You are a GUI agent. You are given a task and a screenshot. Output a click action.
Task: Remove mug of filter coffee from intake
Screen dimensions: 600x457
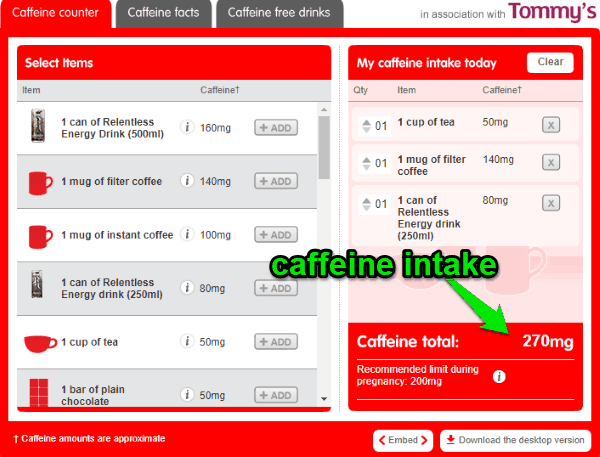coord(551,162)
